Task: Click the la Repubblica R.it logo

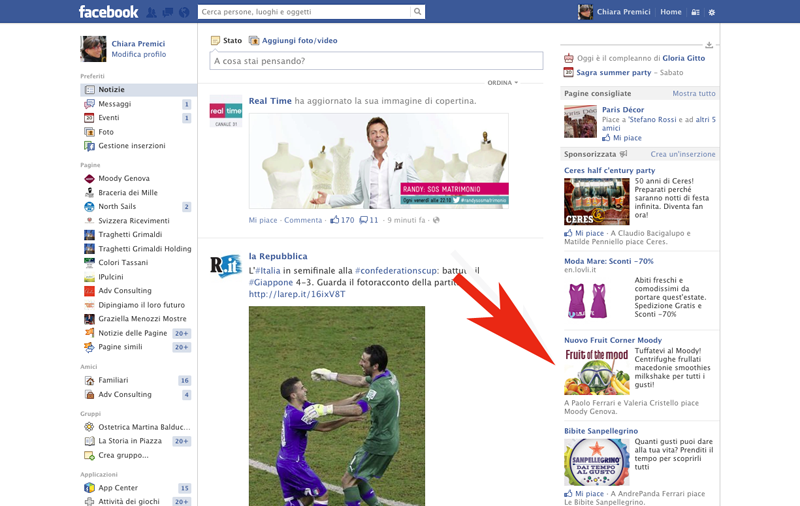Action: tap(226, 266)
